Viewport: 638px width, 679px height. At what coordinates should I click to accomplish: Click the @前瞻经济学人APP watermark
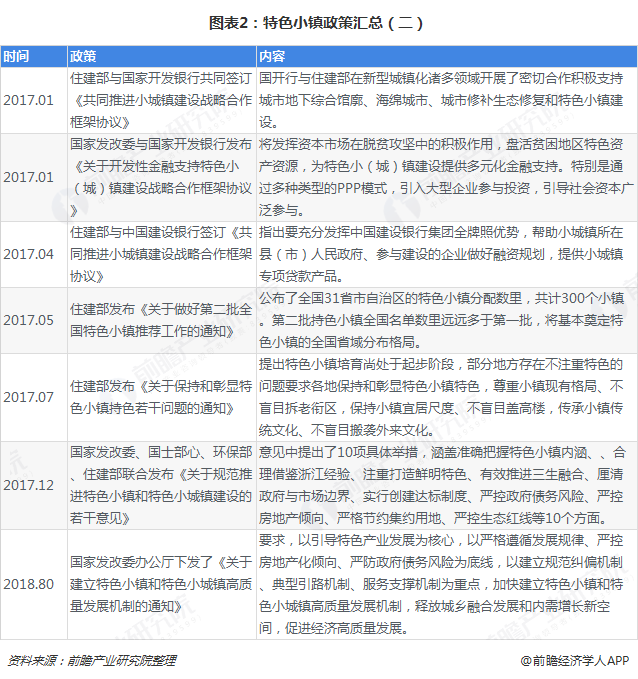point(573,661)
